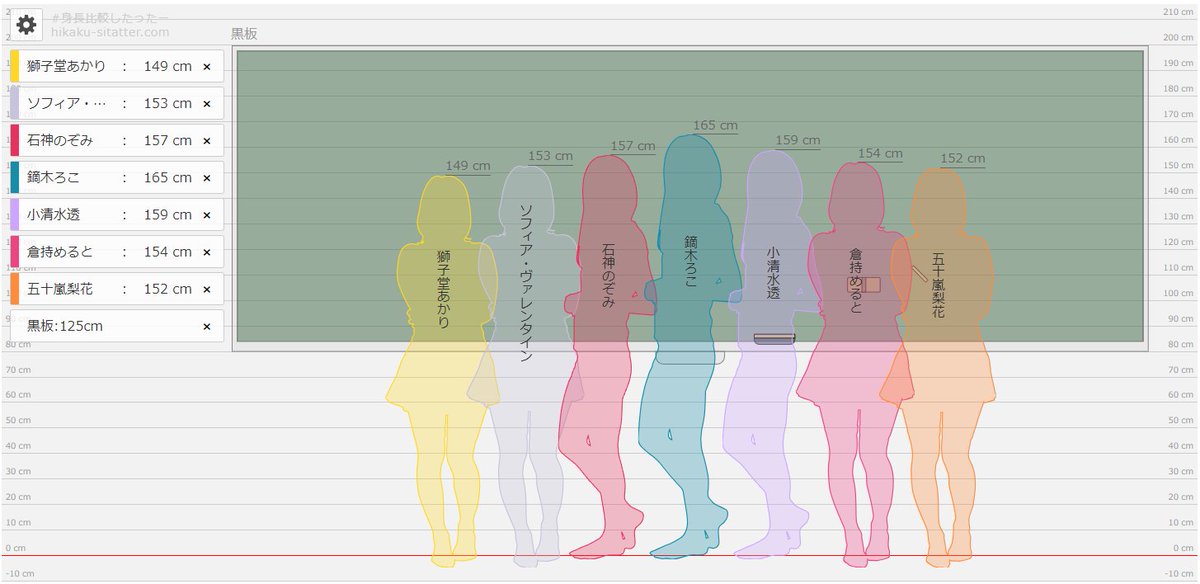Remove 小清水透 entry with its × button

(x=207, y=215)
